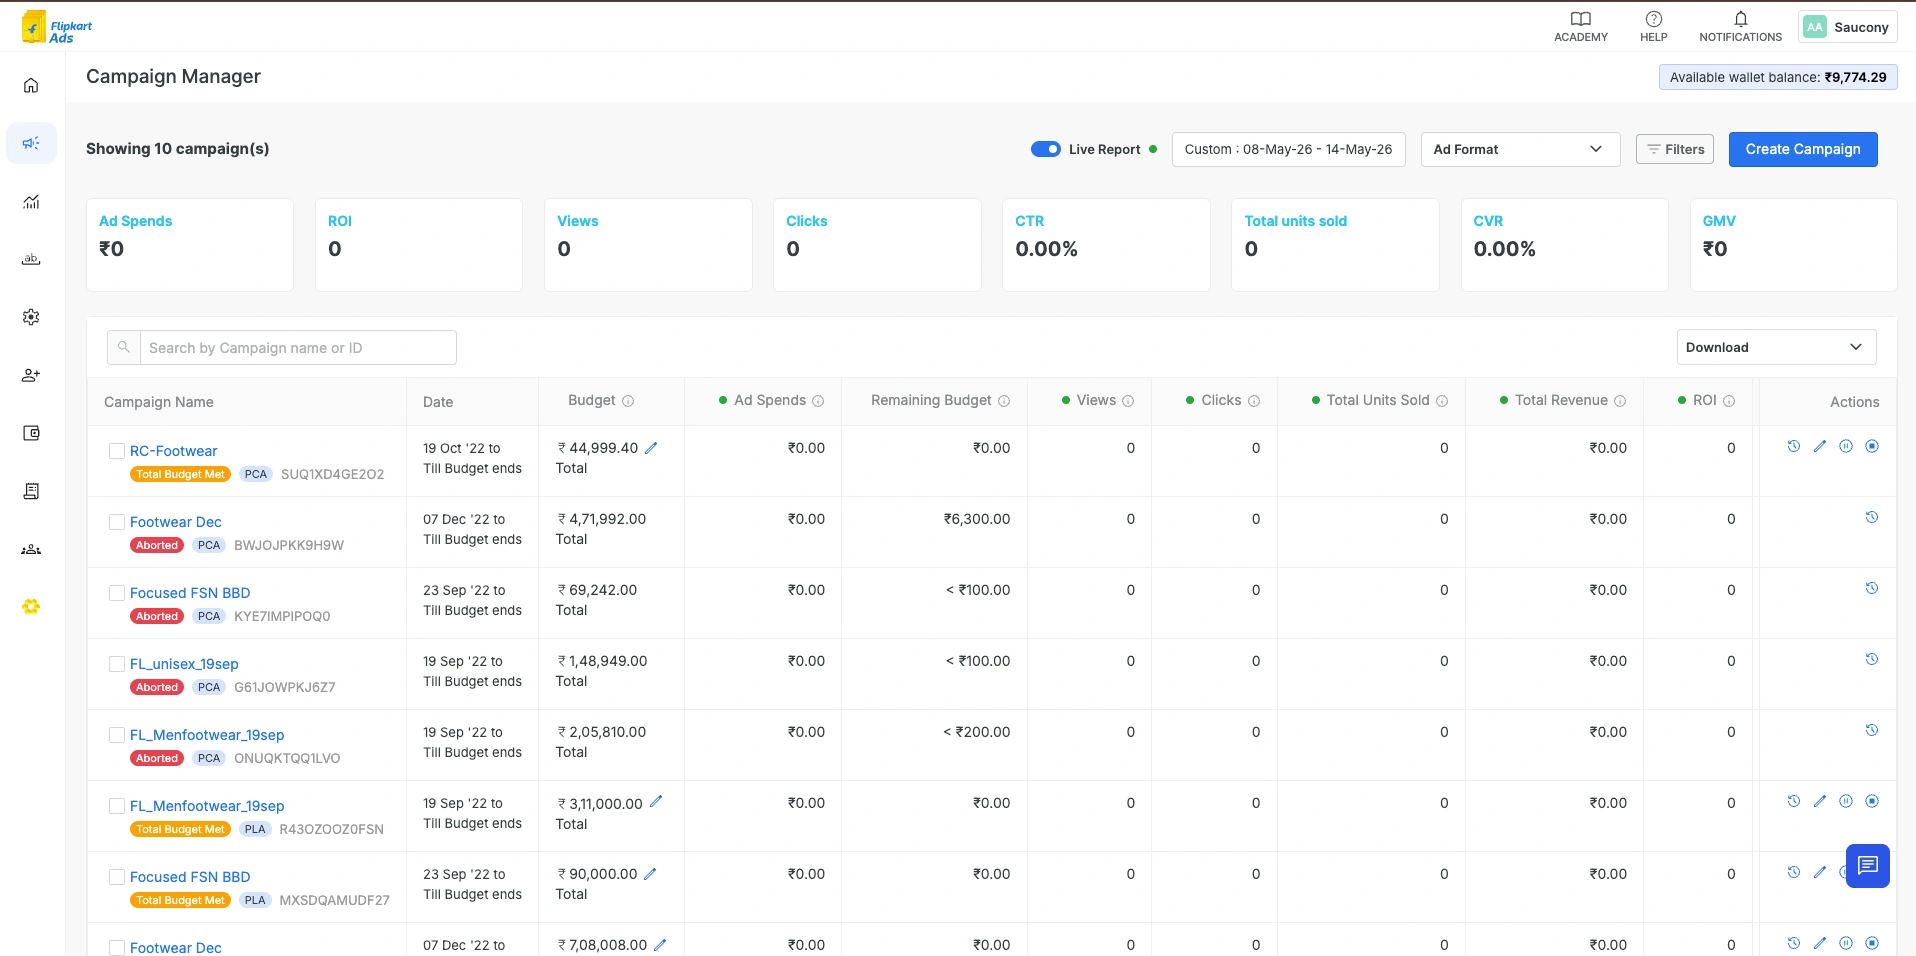
Task: Open the invoice receipt sidebar icon
Action: pos(31,491)
